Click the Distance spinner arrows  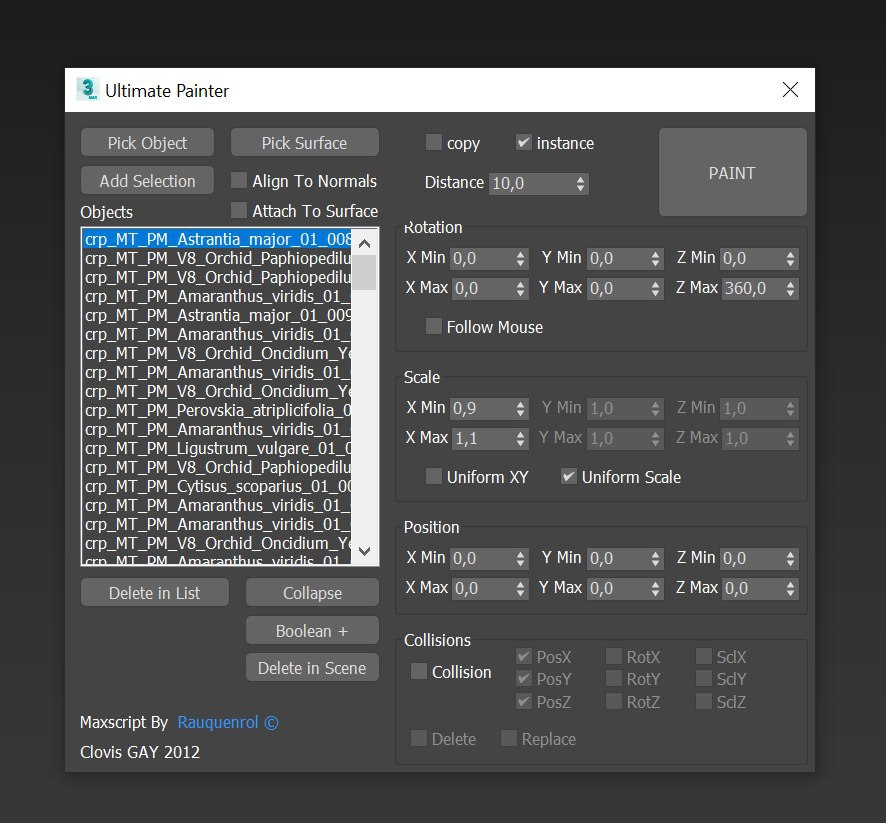point(580,184)
